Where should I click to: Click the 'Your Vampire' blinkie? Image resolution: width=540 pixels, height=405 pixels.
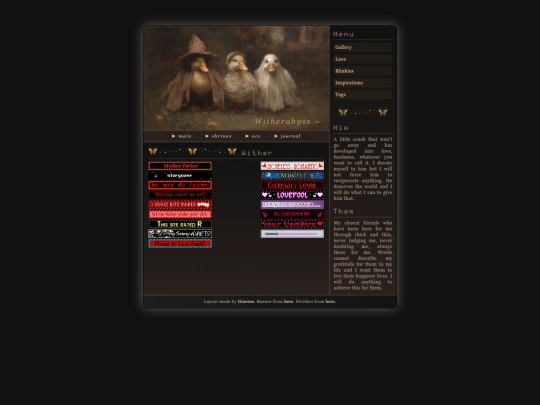click(292, 224)
